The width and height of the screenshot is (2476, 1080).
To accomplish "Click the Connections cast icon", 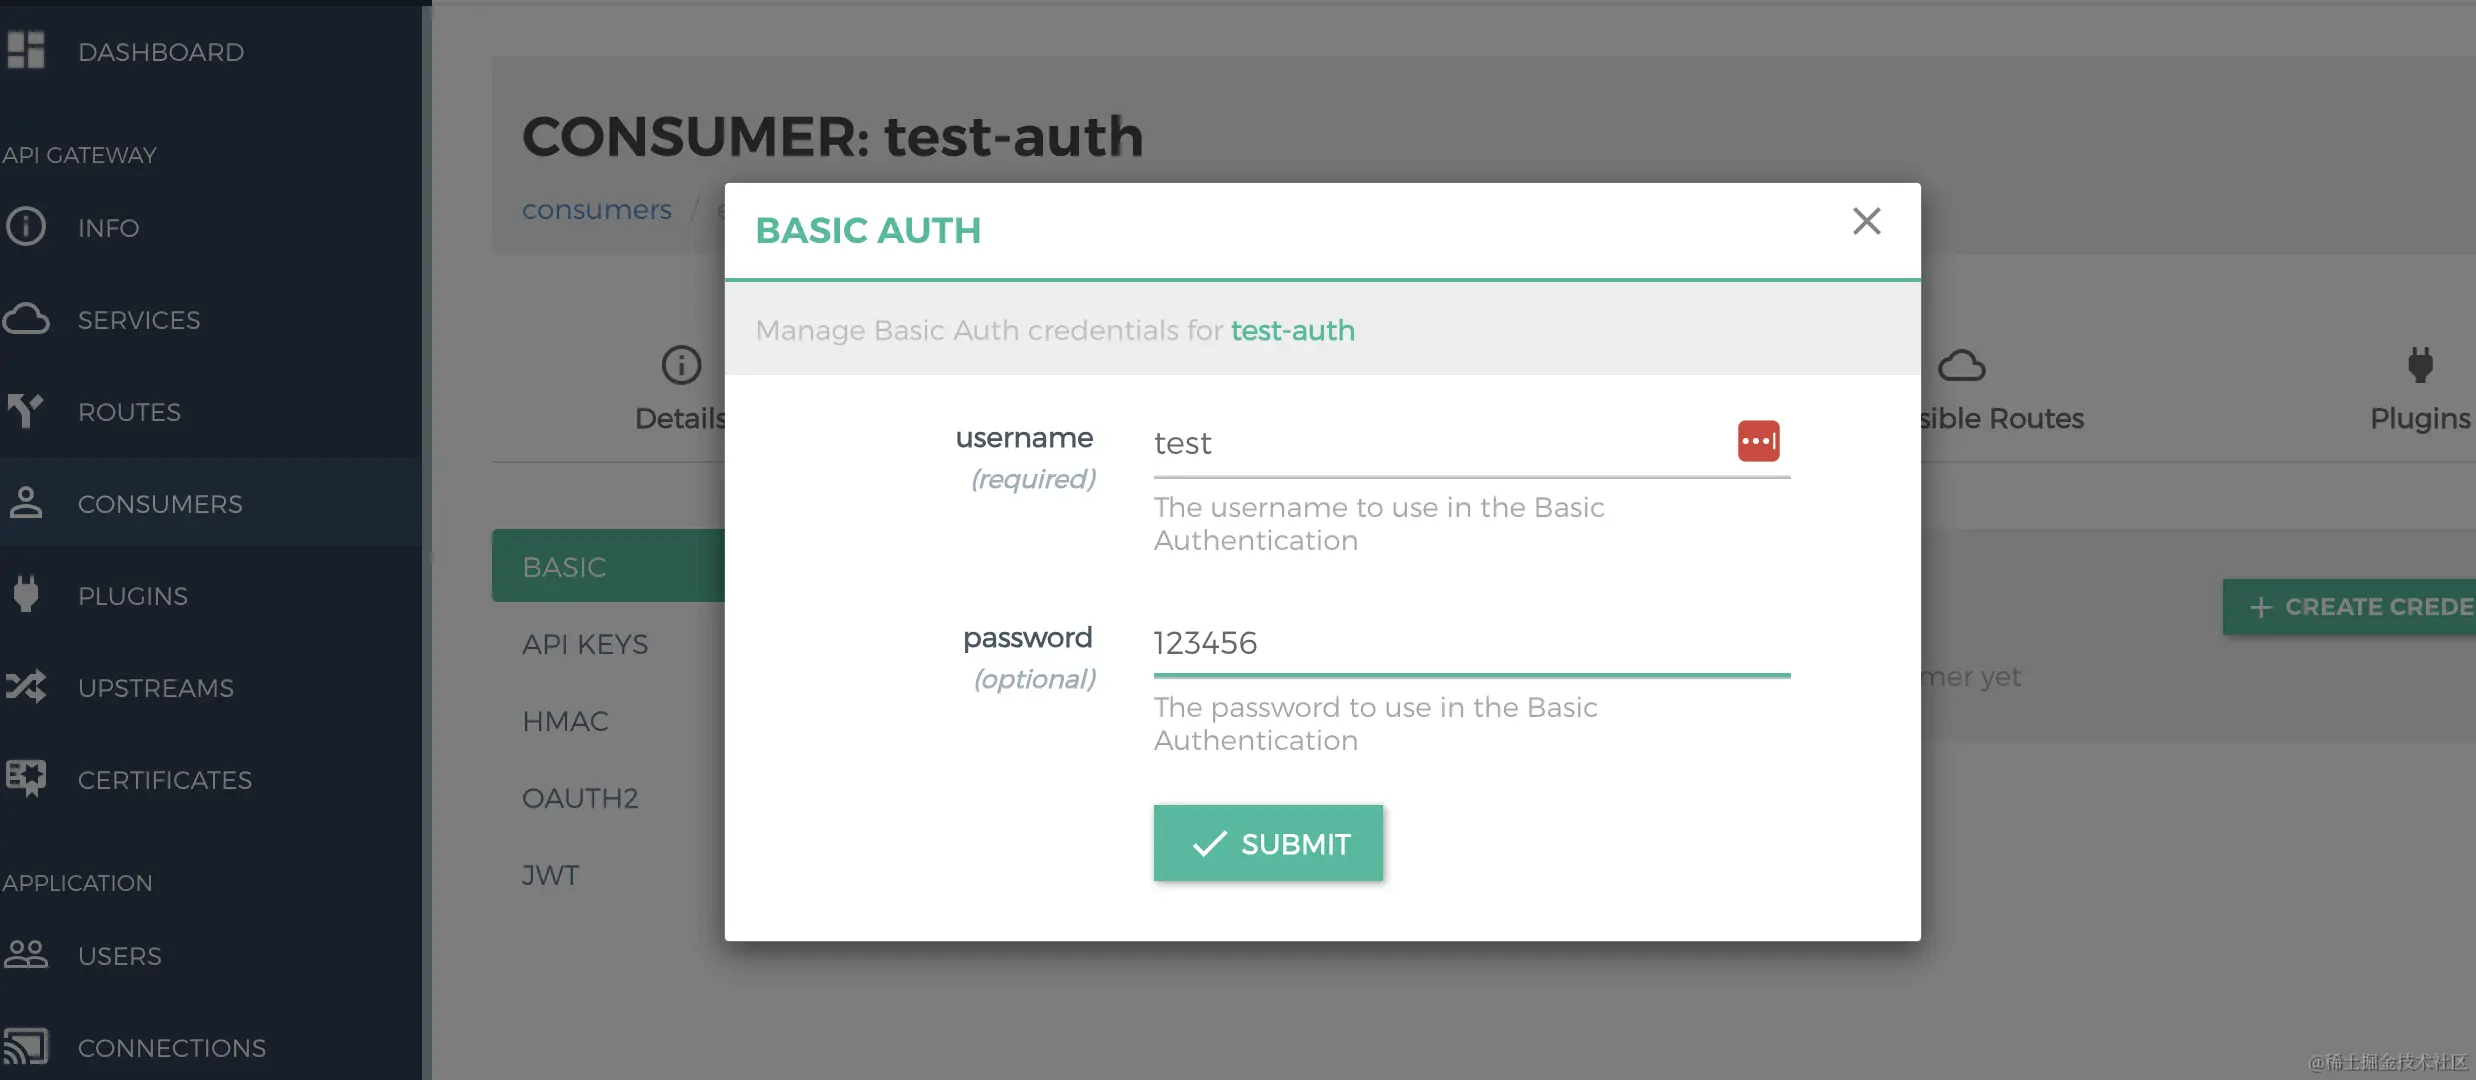I will click(26, 1046).
